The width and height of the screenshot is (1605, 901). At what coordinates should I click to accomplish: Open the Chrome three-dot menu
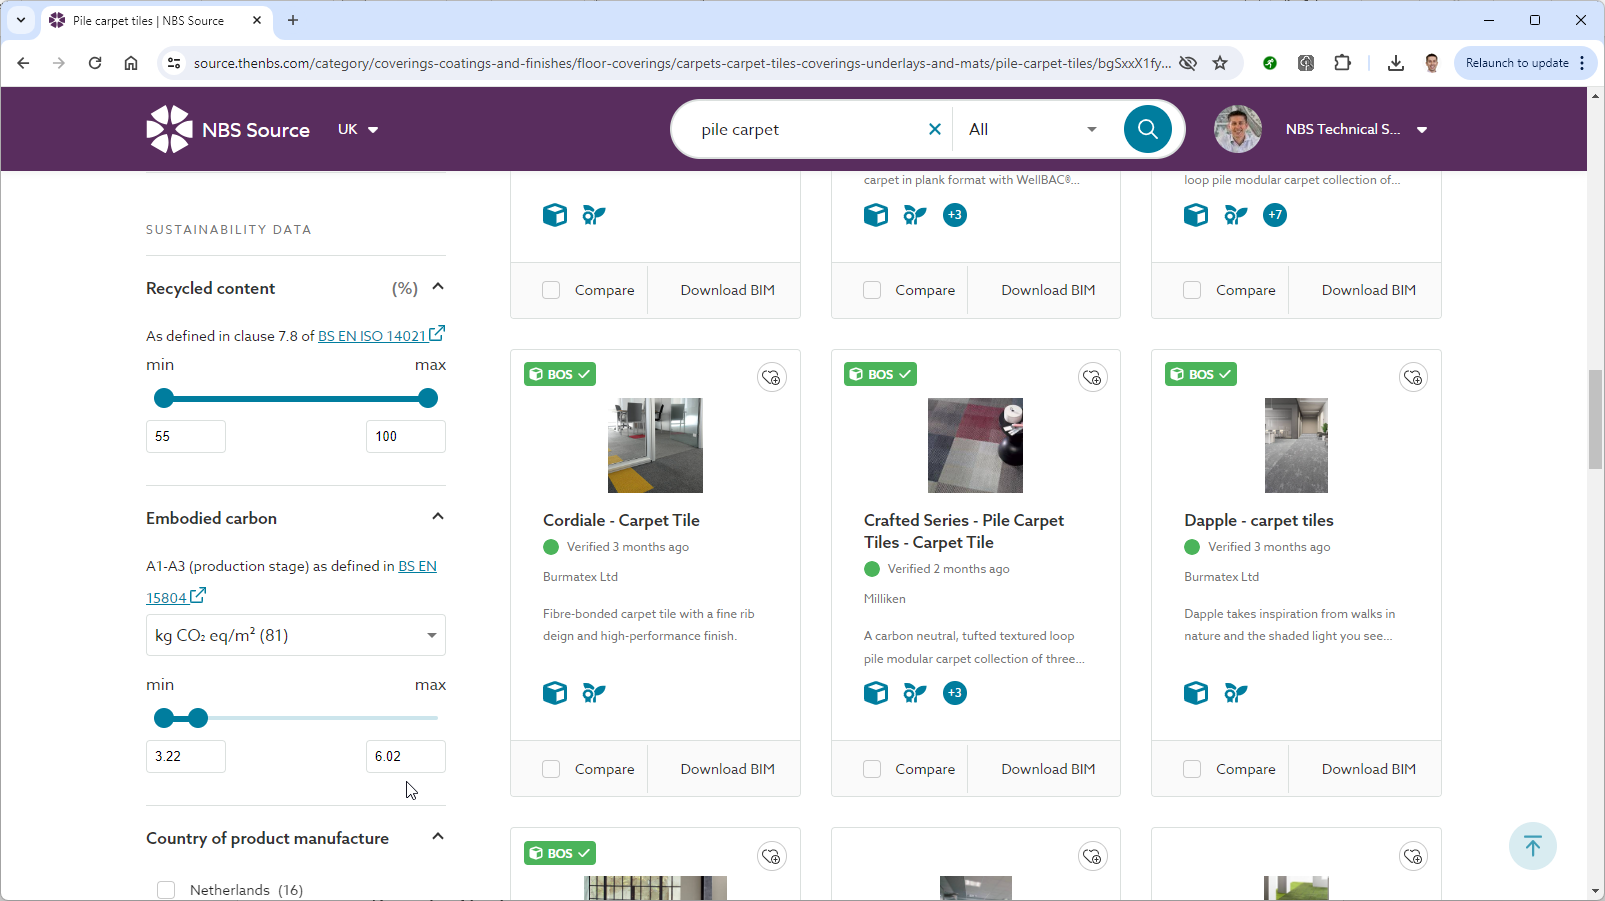coord(1582,63)
